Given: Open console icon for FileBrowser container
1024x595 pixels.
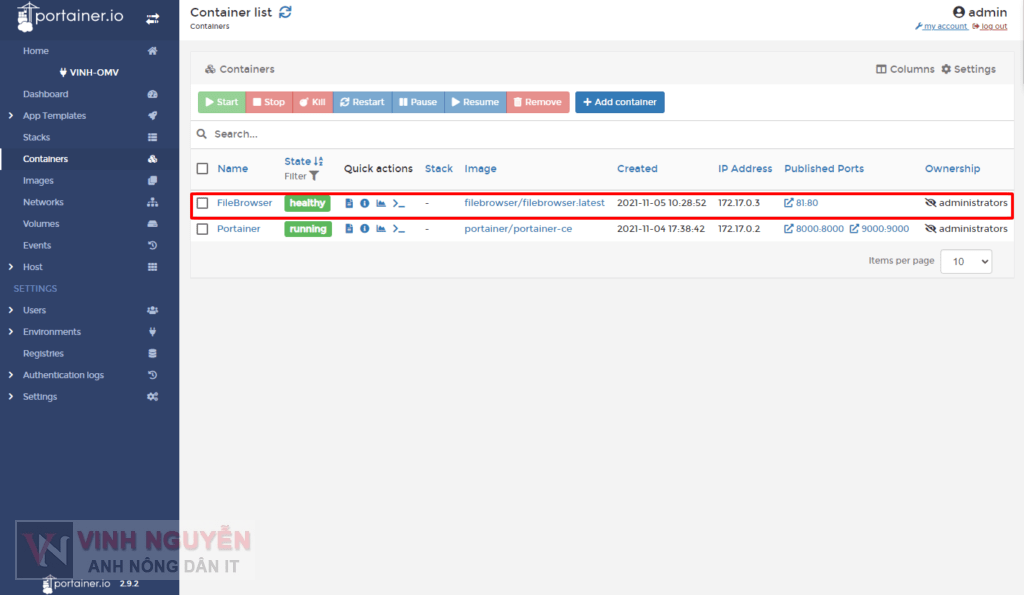Looking at the screenshot, I should point(398,203).
